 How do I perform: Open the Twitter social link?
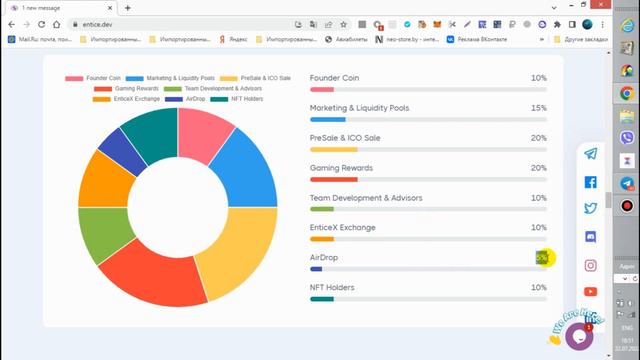click(591, 208)
